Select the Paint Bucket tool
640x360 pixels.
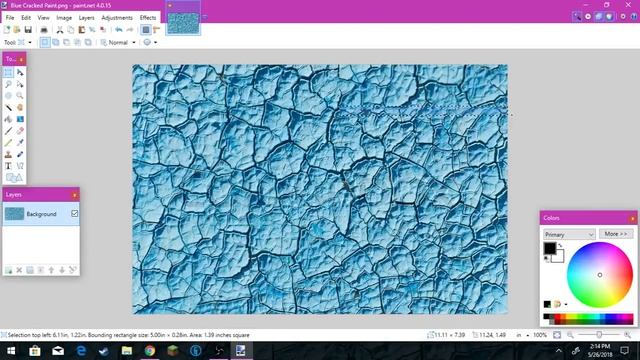point(8,120)
